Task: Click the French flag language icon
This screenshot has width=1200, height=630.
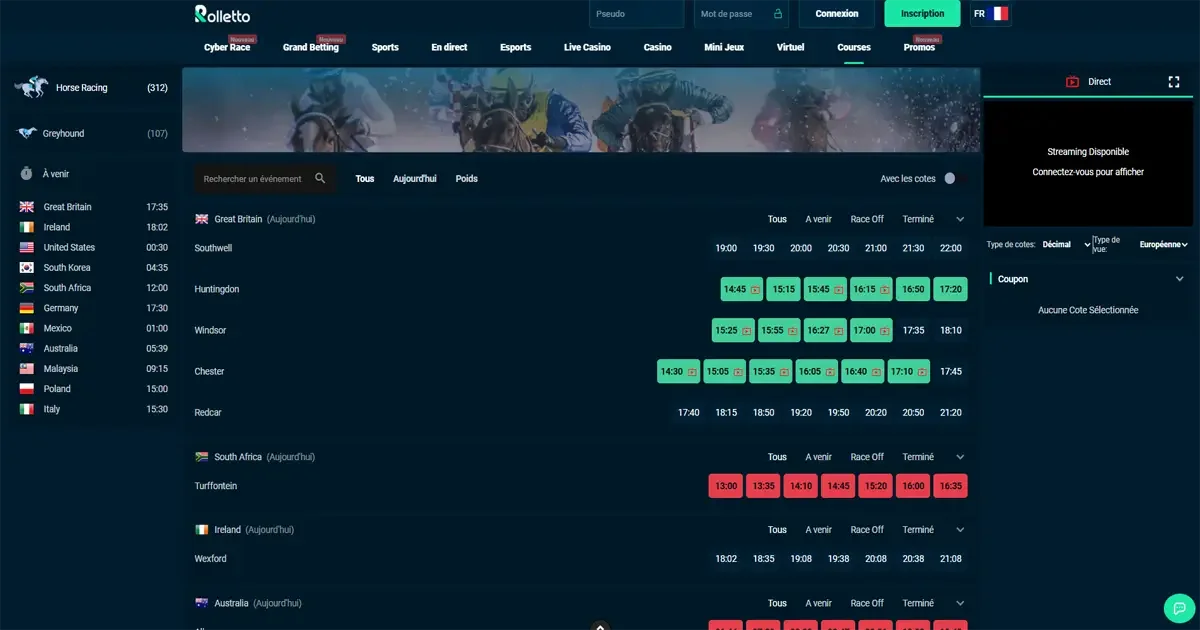Action: click(x=999, y=14)
